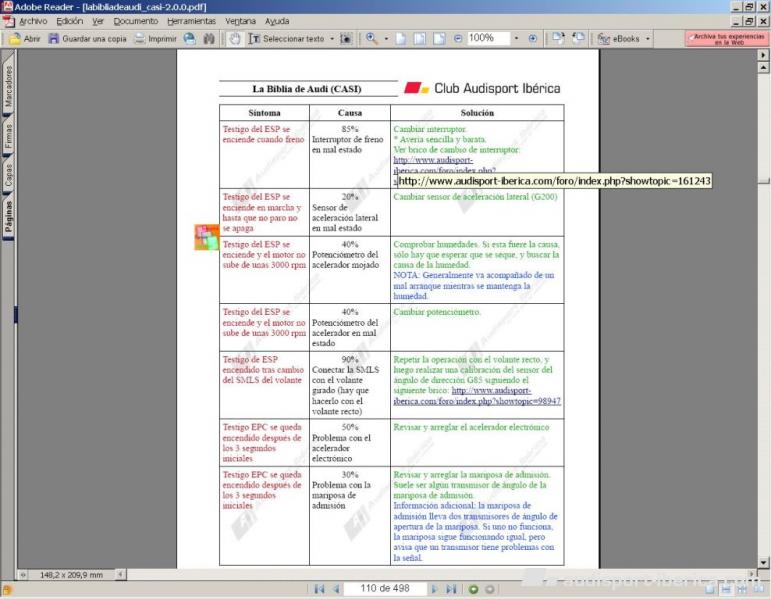
Task: Open the Edición menu
Action: point(69,21)
